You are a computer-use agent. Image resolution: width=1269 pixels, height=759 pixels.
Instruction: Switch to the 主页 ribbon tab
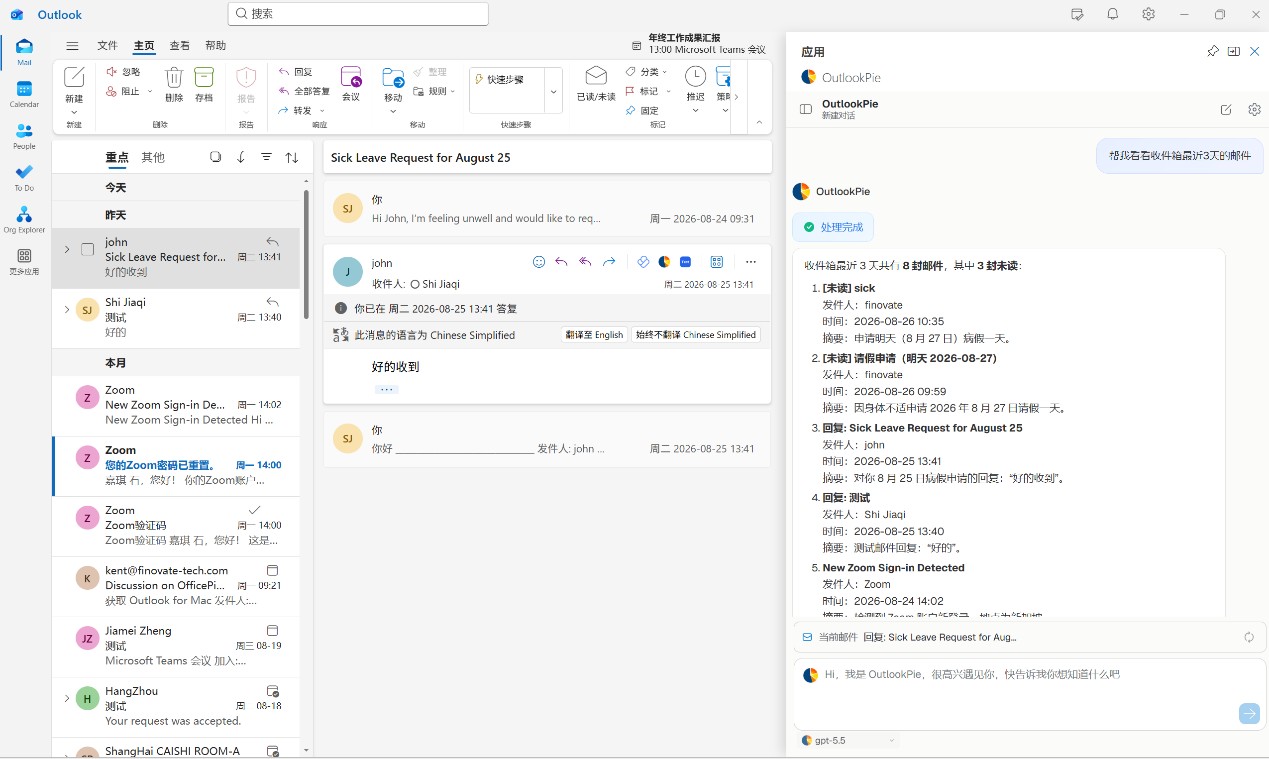click(x=144, y=46)
